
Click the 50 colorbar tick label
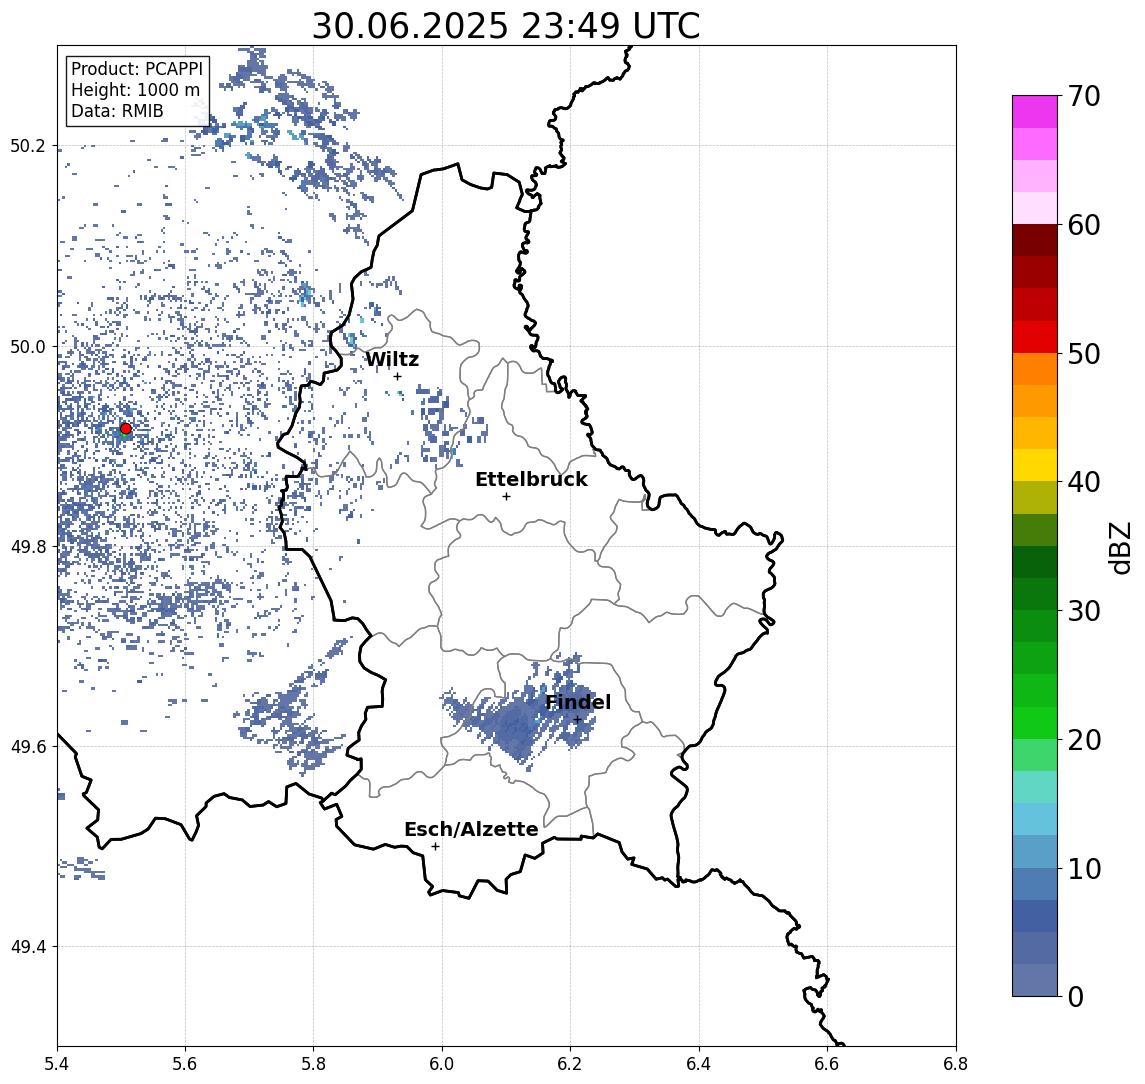point(1084,354)
